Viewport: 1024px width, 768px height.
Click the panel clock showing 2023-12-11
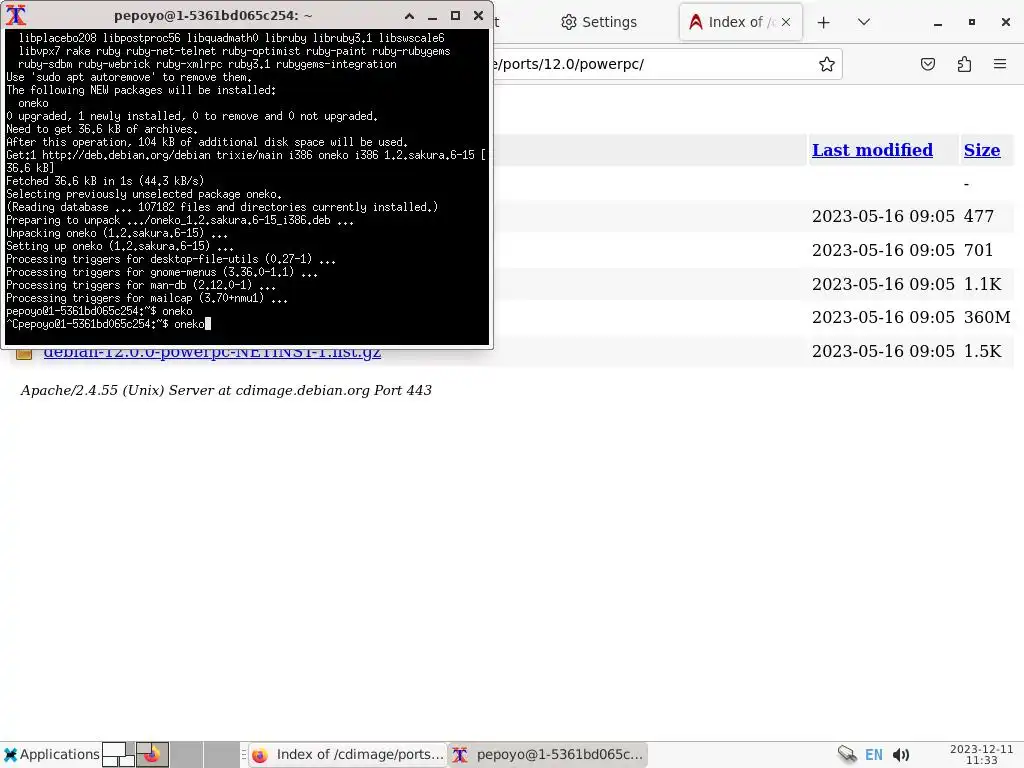click(981, 754)
